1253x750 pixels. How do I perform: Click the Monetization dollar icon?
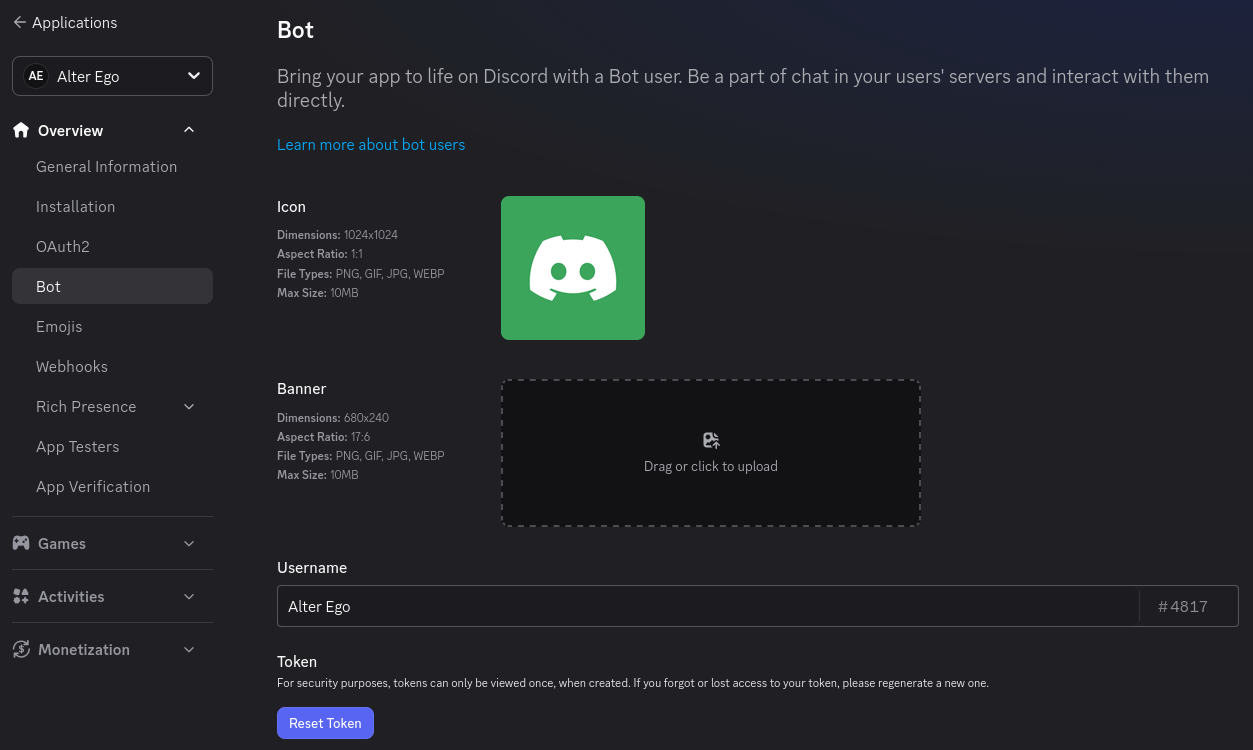click(x=21, y=649)
